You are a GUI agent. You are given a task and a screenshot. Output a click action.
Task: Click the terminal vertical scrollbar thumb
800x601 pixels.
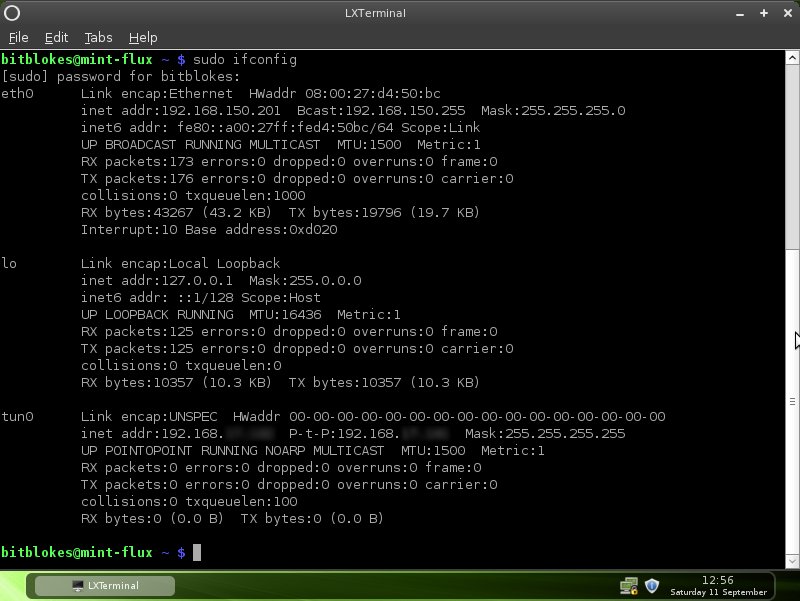point(792,403)
